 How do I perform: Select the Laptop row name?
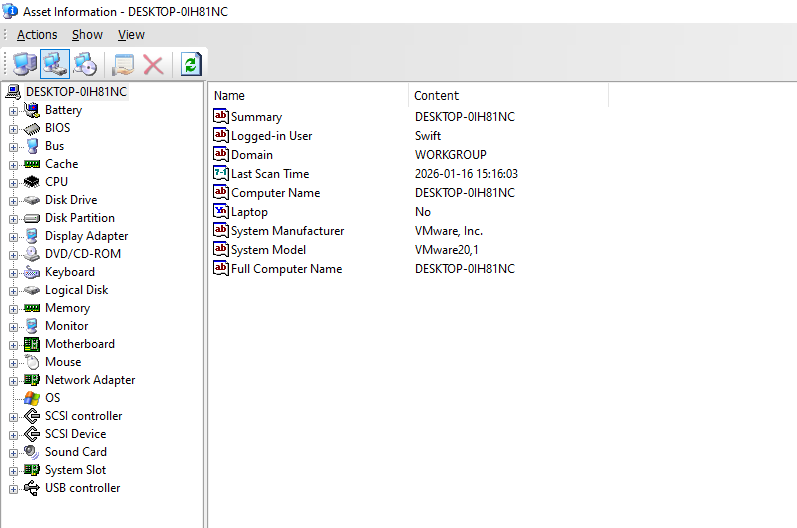point(249,212)
